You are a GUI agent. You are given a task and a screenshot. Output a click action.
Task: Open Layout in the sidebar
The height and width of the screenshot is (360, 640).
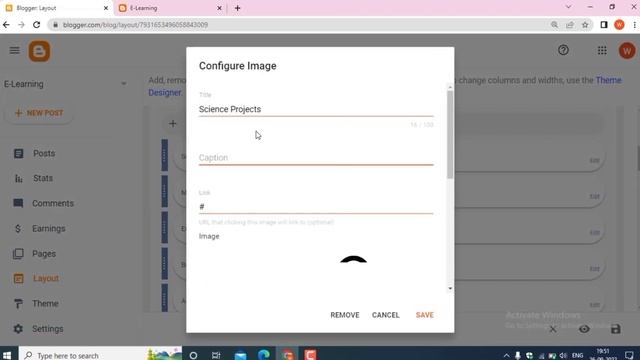pos(46,278)
